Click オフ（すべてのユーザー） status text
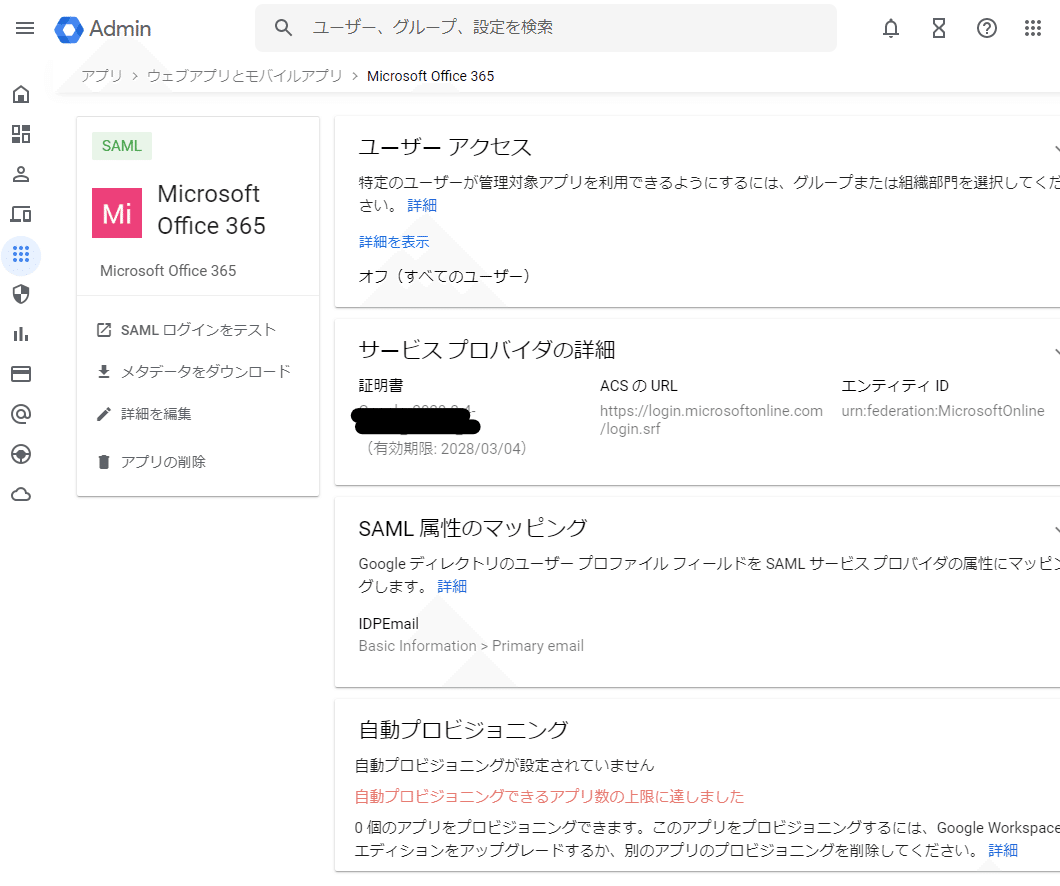 [x=445, y=276]
